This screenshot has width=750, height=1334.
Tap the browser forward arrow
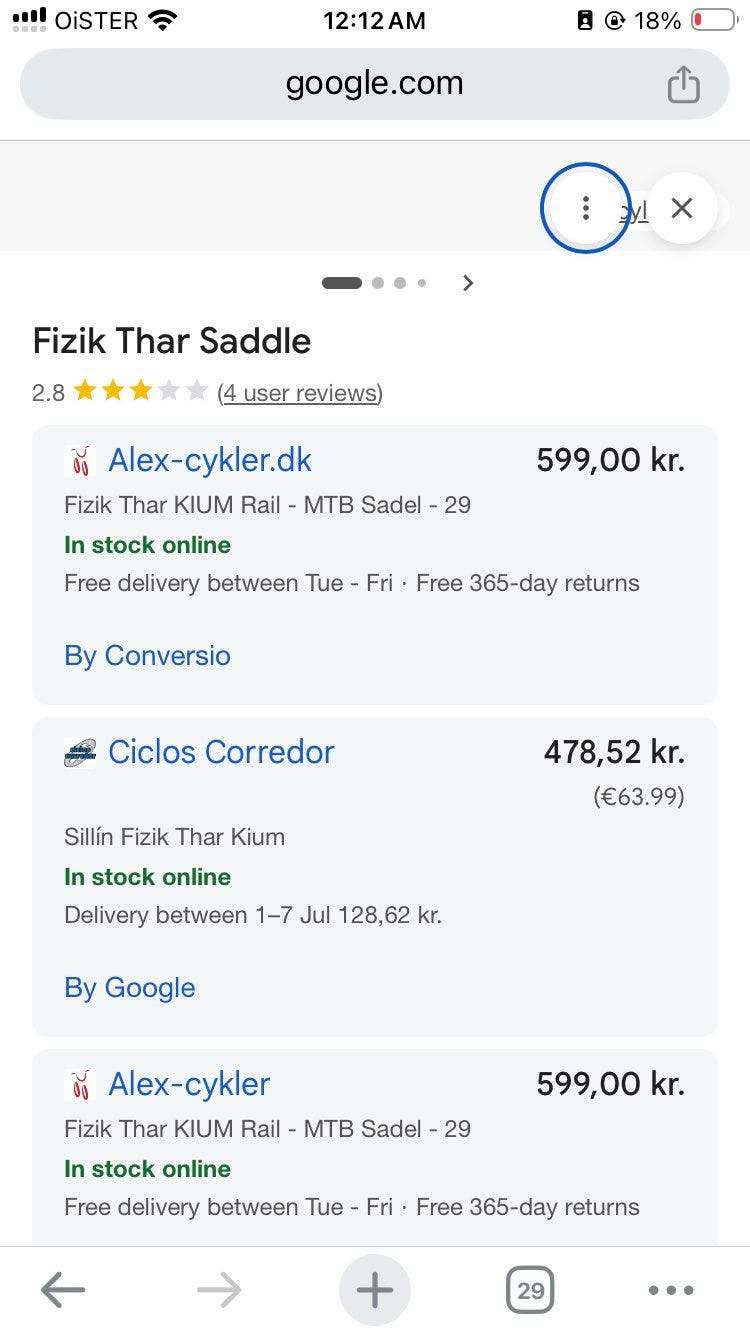[219, 1291]
